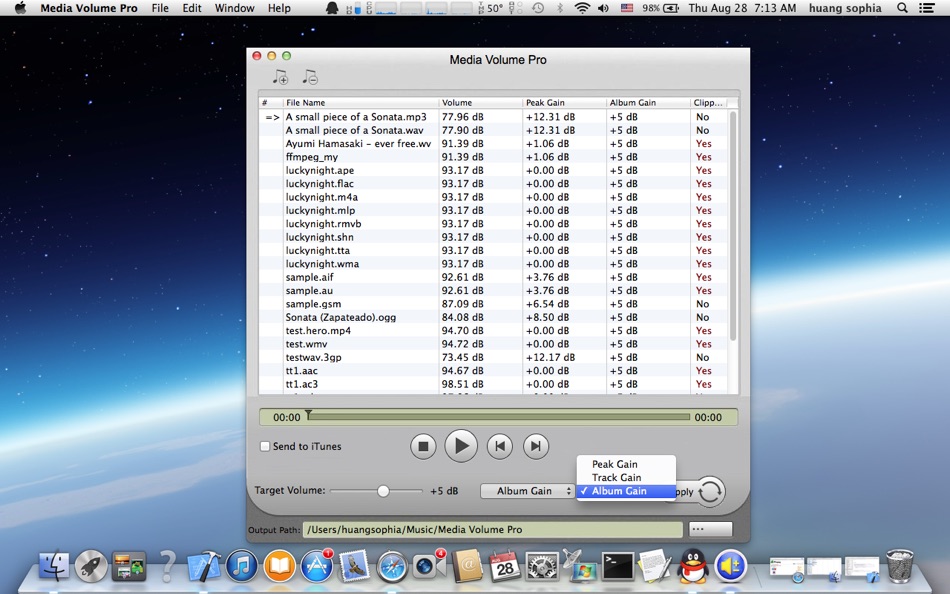Skip to the previous track
The image size is (950, 594).
pos(500,447)
